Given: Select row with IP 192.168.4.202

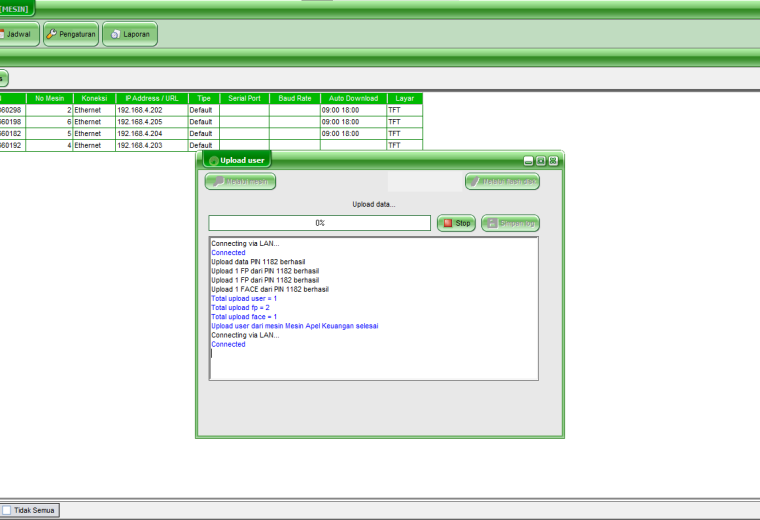Looking at the screenshot, I should coord(211,110).
